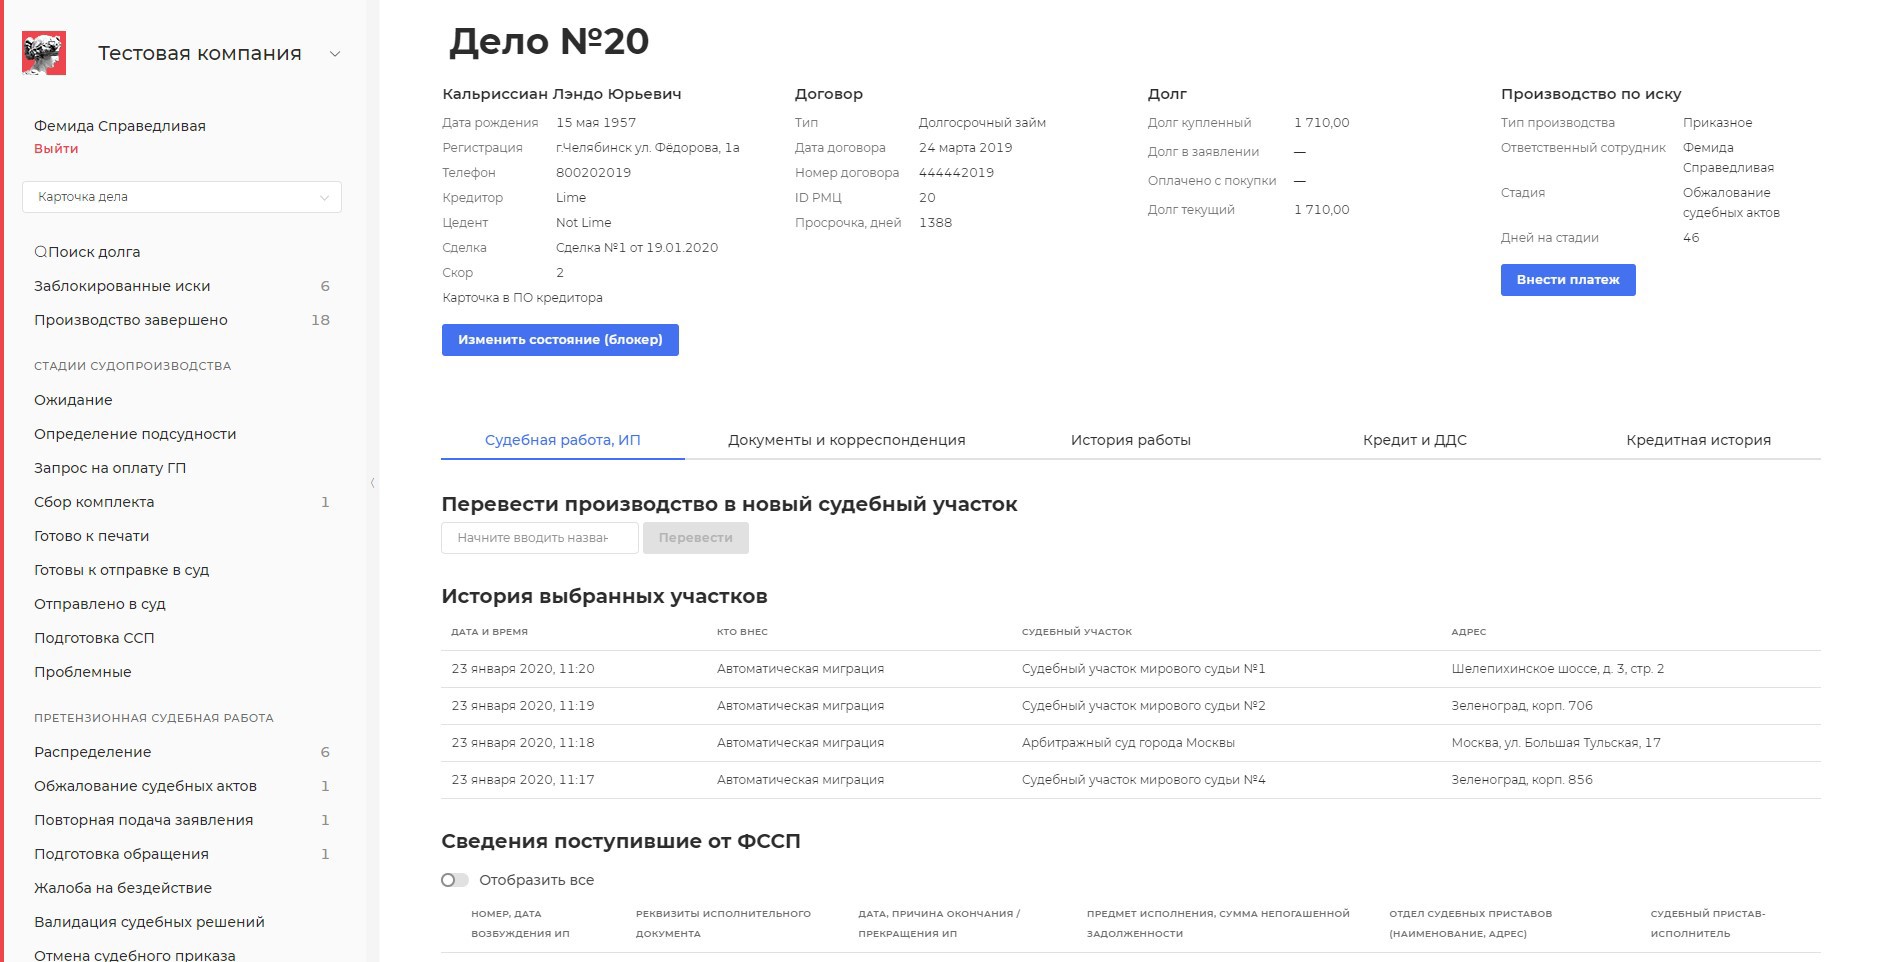Open Производство завершено list
Screen dimensions: 1901x962
pos(131,320)
